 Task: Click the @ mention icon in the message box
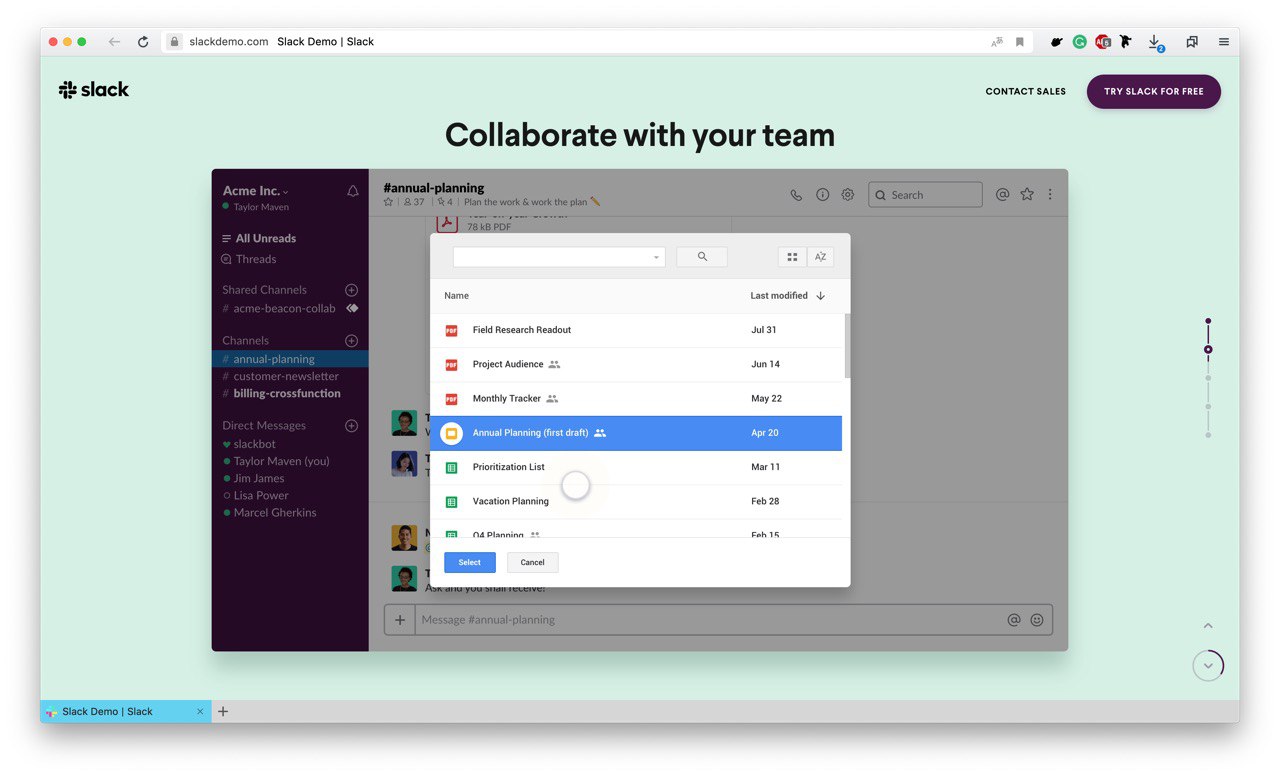[1014, 620]
